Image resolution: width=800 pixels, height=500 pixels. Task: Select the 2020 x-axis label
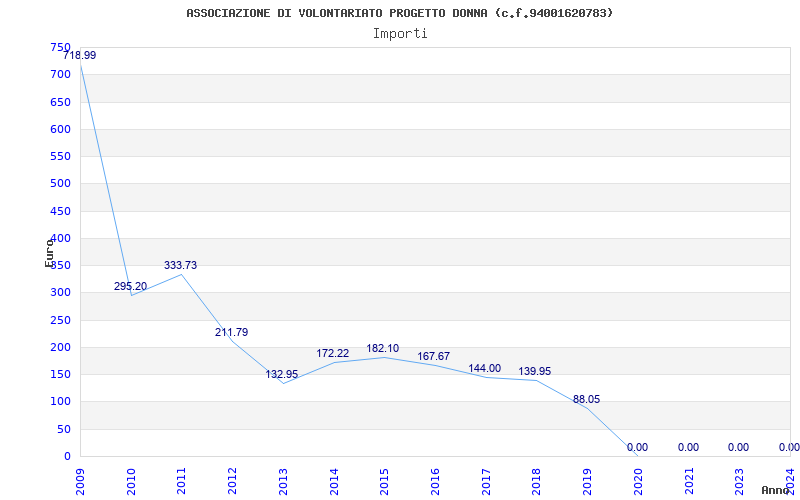point(638,481)
